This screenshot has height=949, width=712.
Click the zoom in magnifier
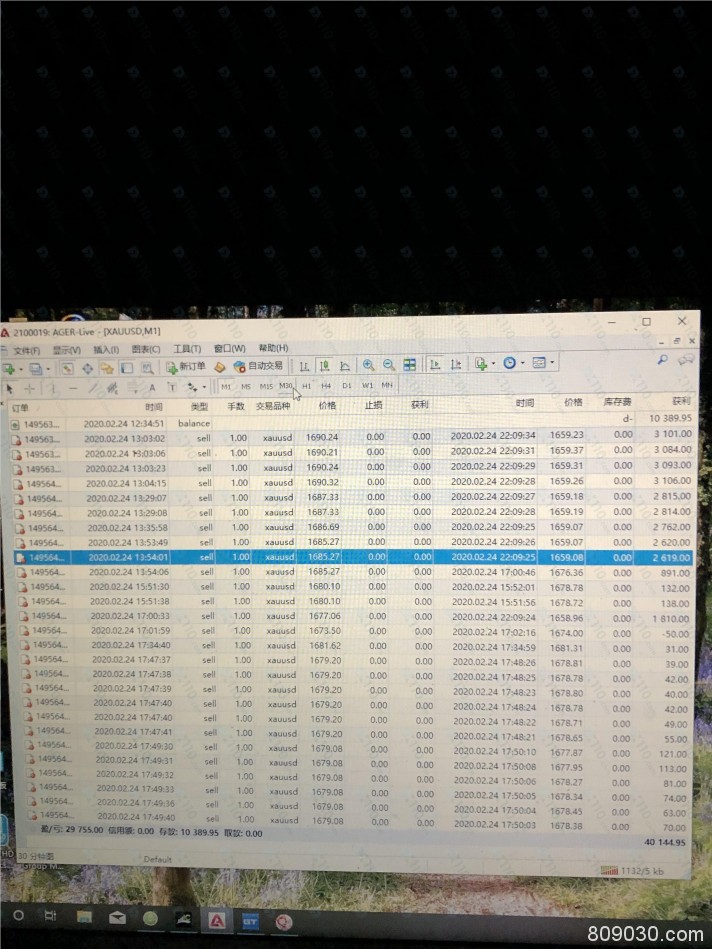(368, 365)
